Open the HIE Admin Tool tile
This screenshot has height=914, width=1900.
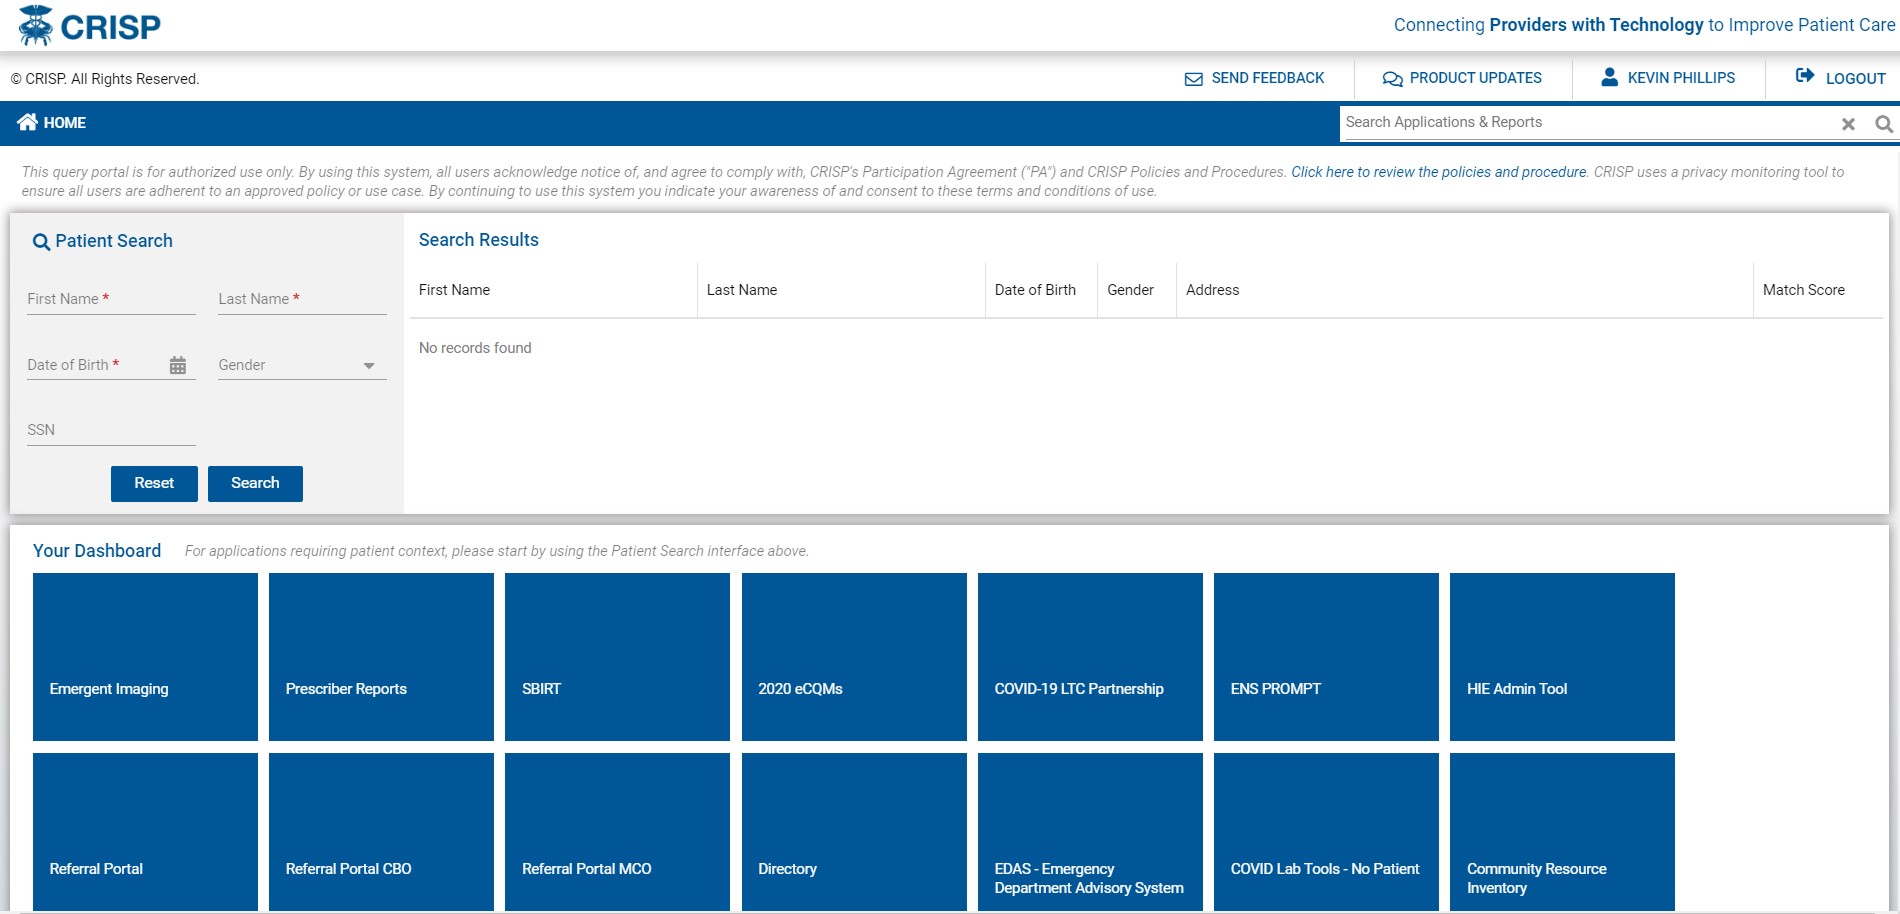[x=1562, y=657]
